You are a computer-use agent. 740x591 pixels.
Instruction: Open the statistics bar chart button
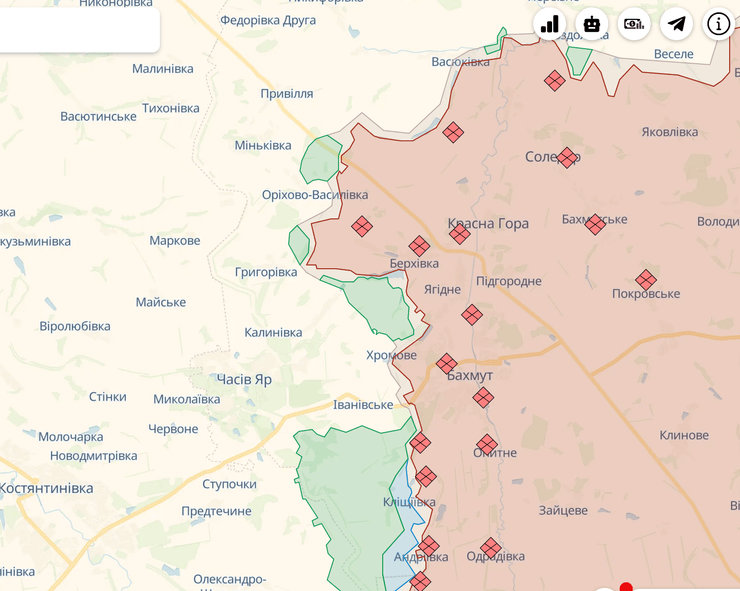tap(550, 24)
